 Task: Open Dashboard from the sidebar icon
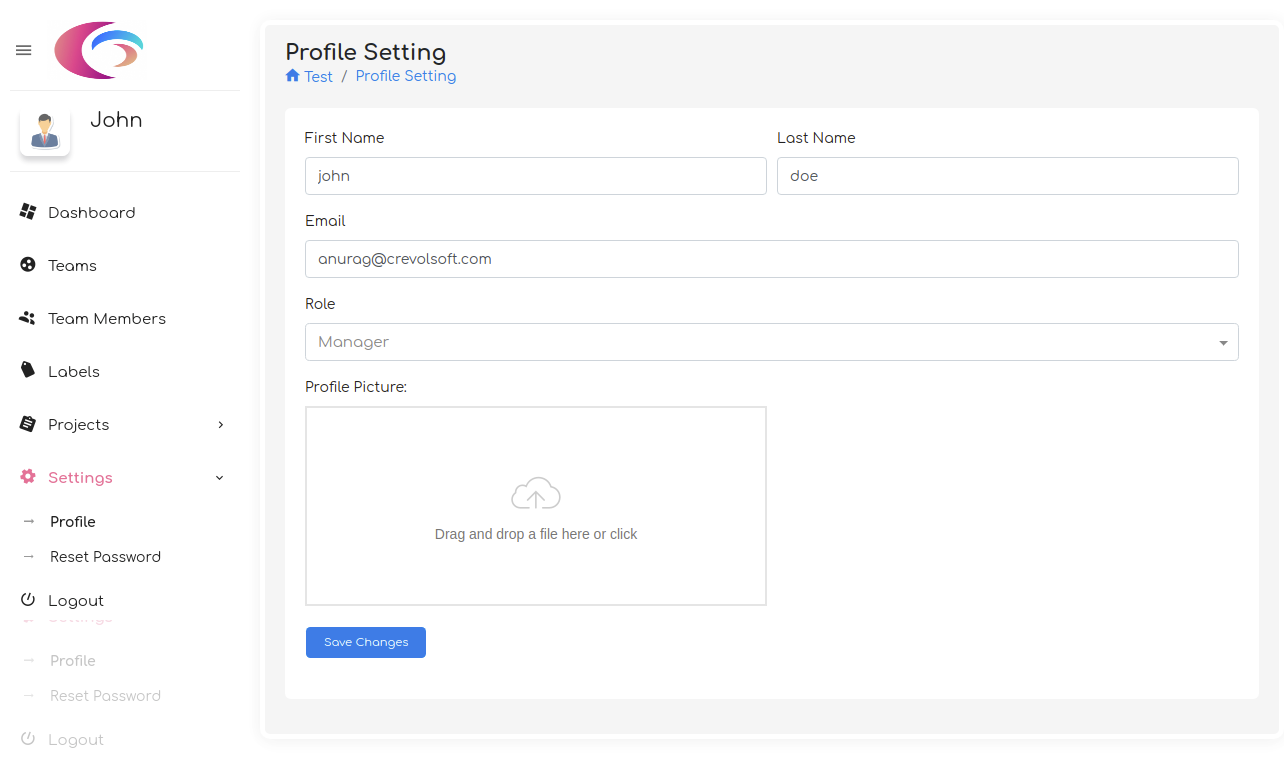click(28, 212)
